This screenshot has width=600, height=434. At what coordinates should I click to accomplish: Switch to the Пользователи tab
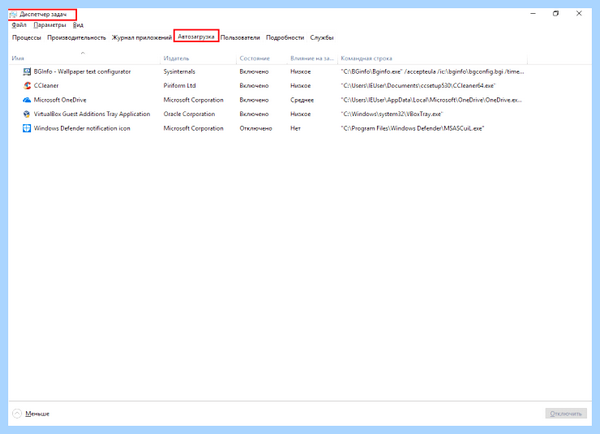(240, 38)
